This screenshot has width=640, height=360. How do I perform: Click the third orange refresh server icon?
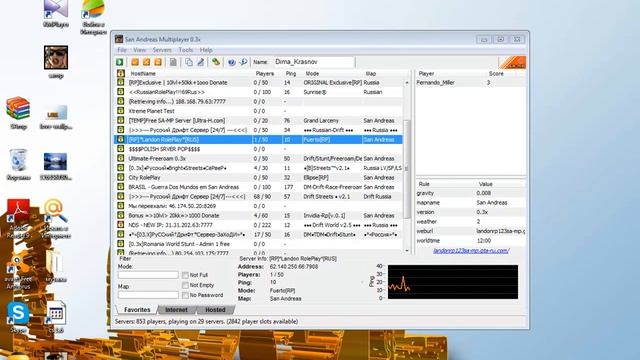[158, 62]
